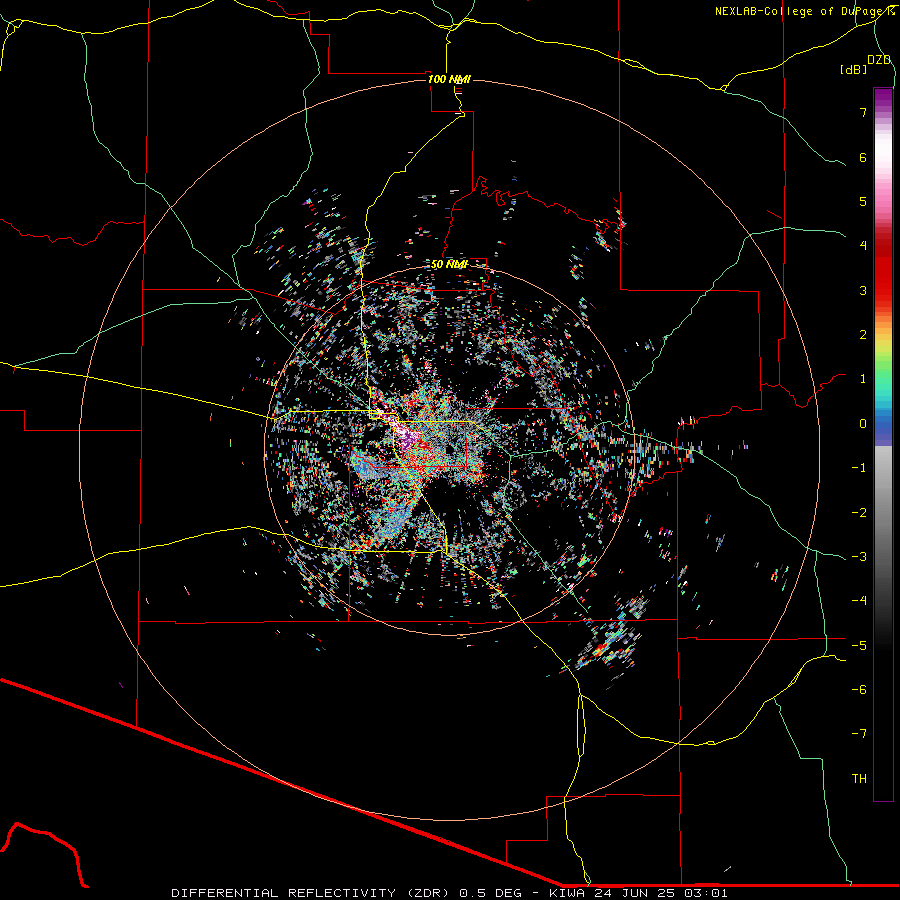Select the 1 value on the scale
Image resolution: width=900 pixels, height=900 pixels.
(x=863, y=379)
